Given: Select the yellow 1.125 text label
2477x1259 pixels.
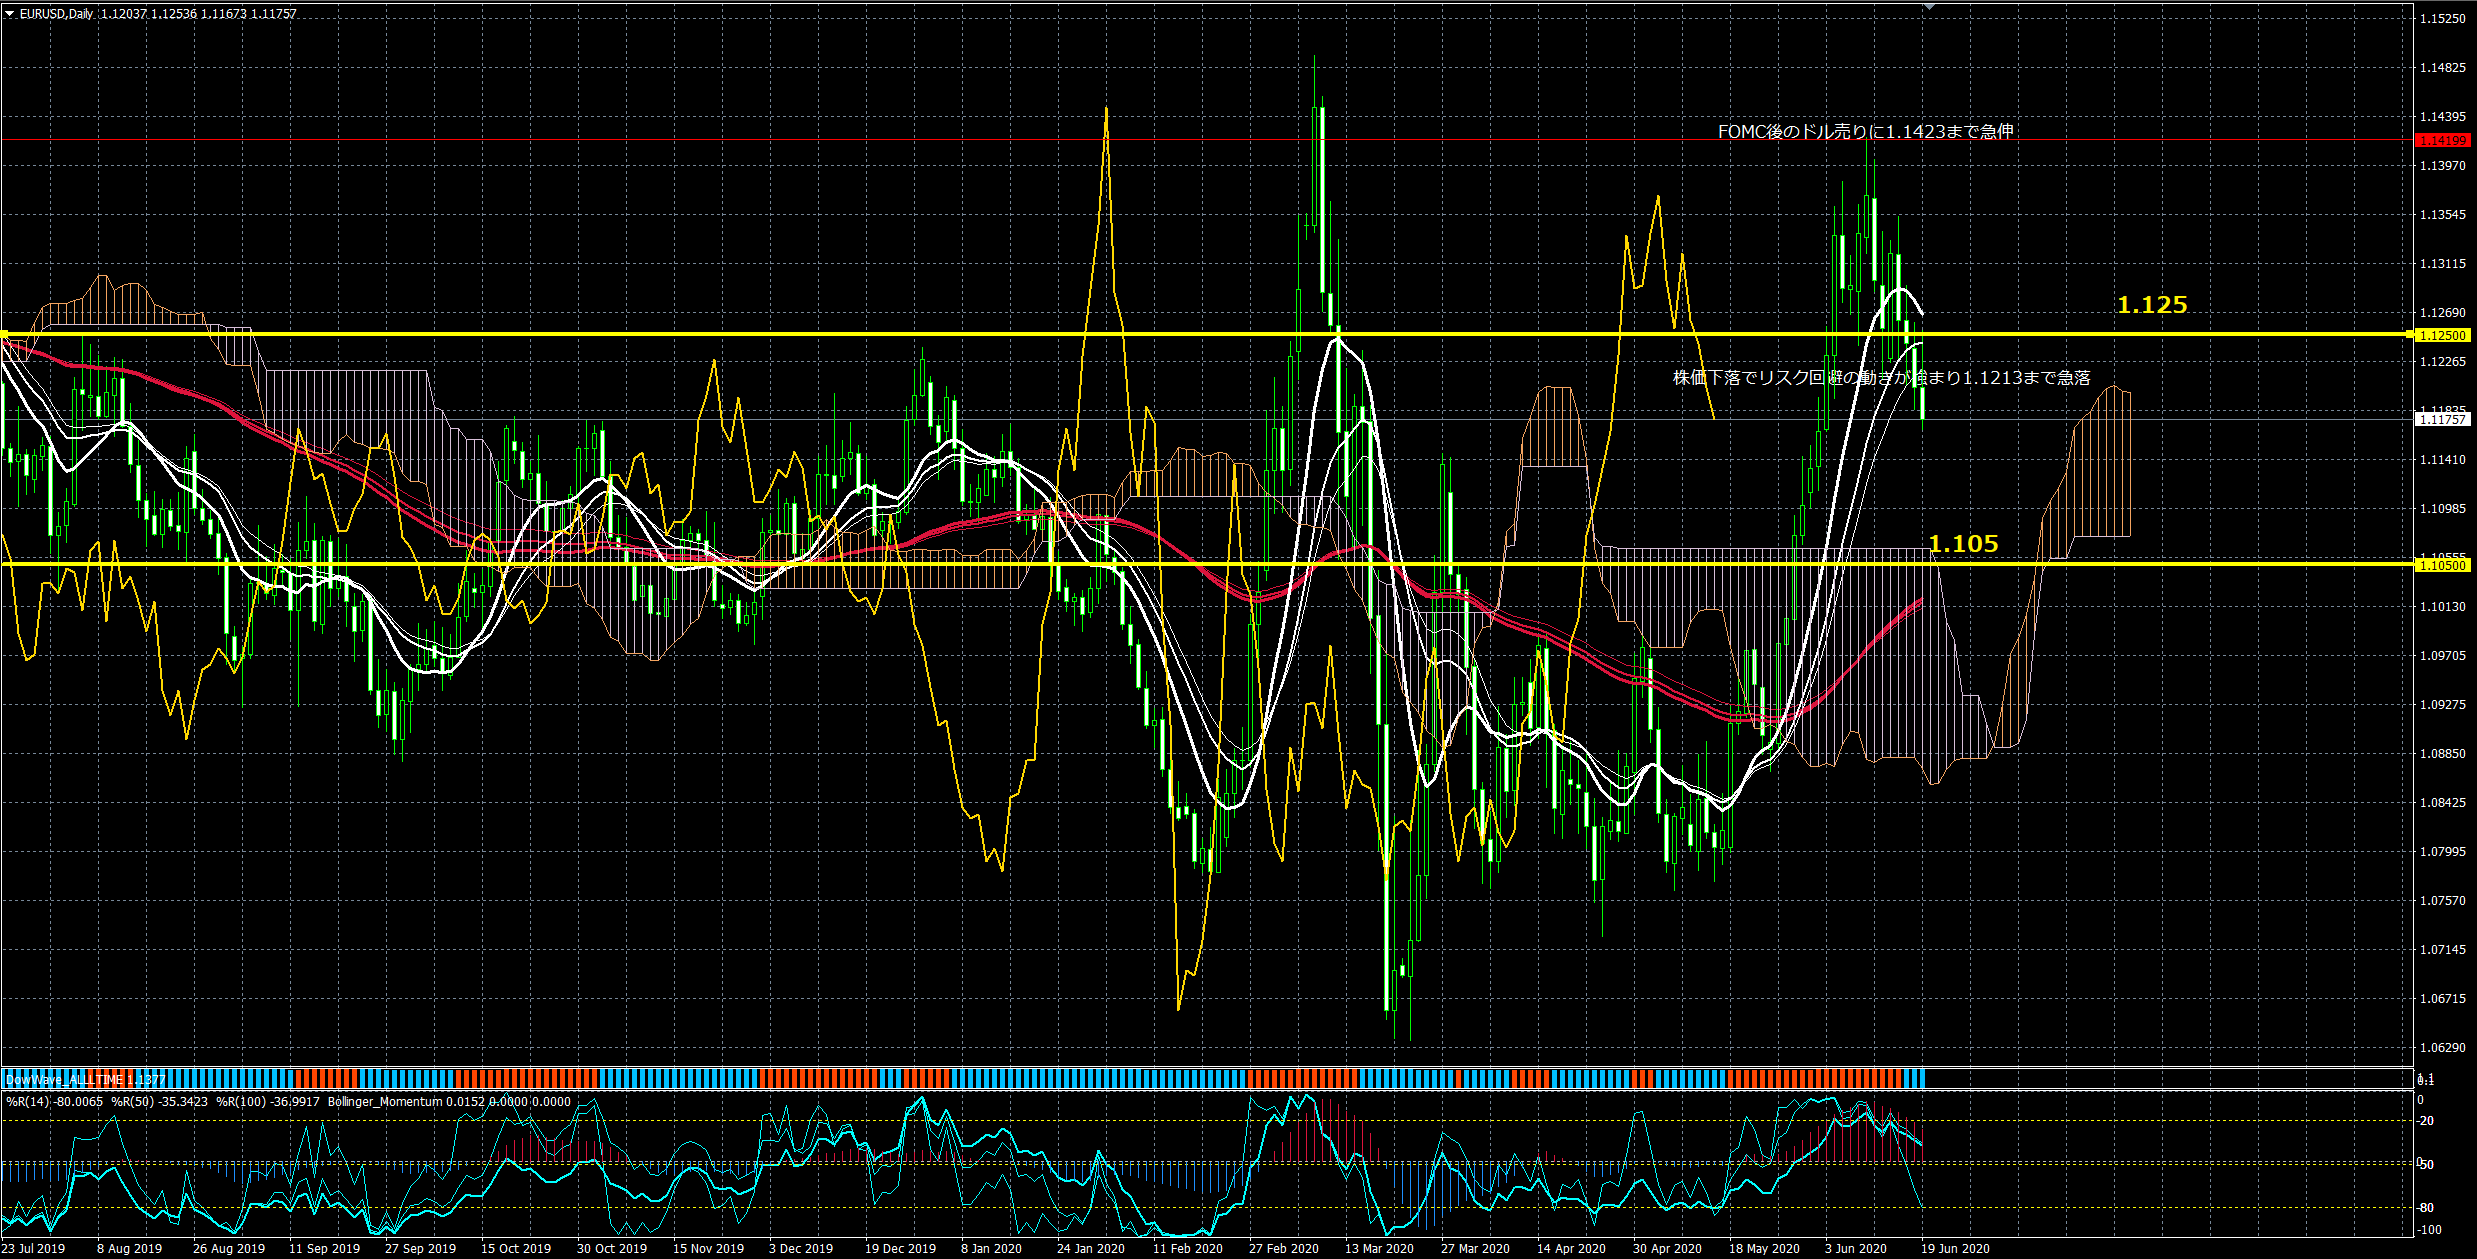Looking at the screenshot, I should (x=2152, y=305).
